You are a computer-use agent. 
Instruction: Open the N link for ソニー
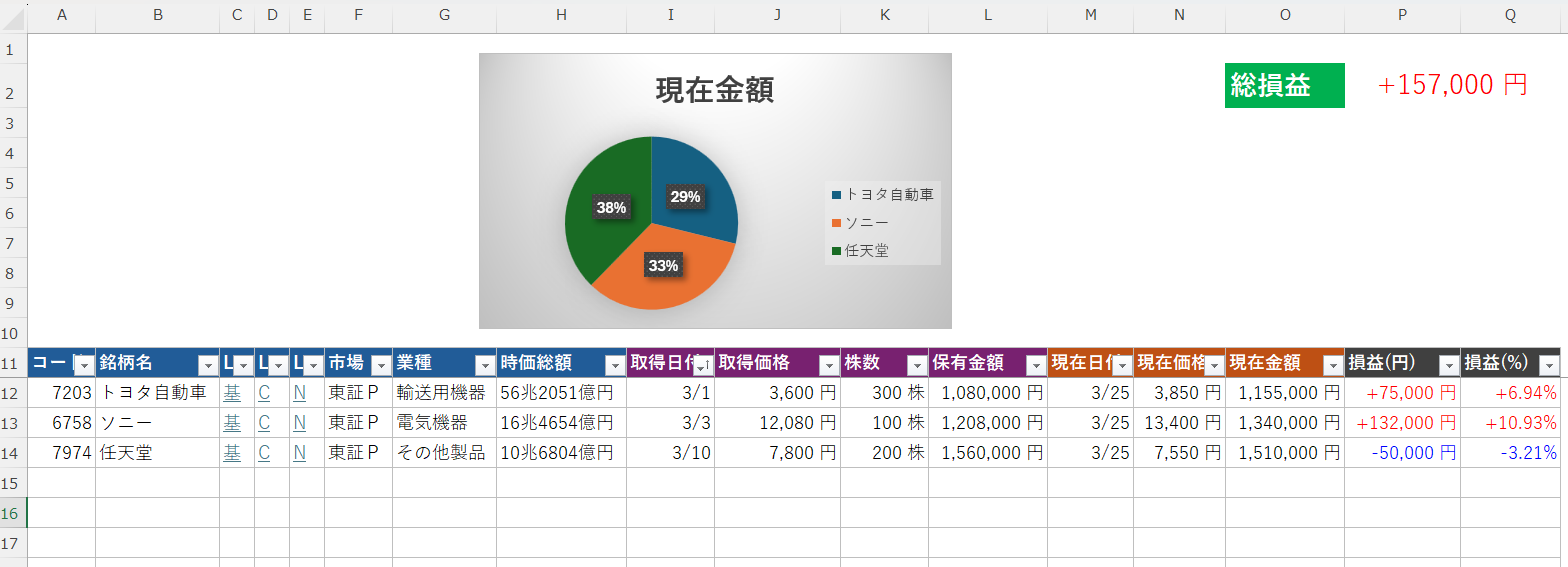point(299,423)
